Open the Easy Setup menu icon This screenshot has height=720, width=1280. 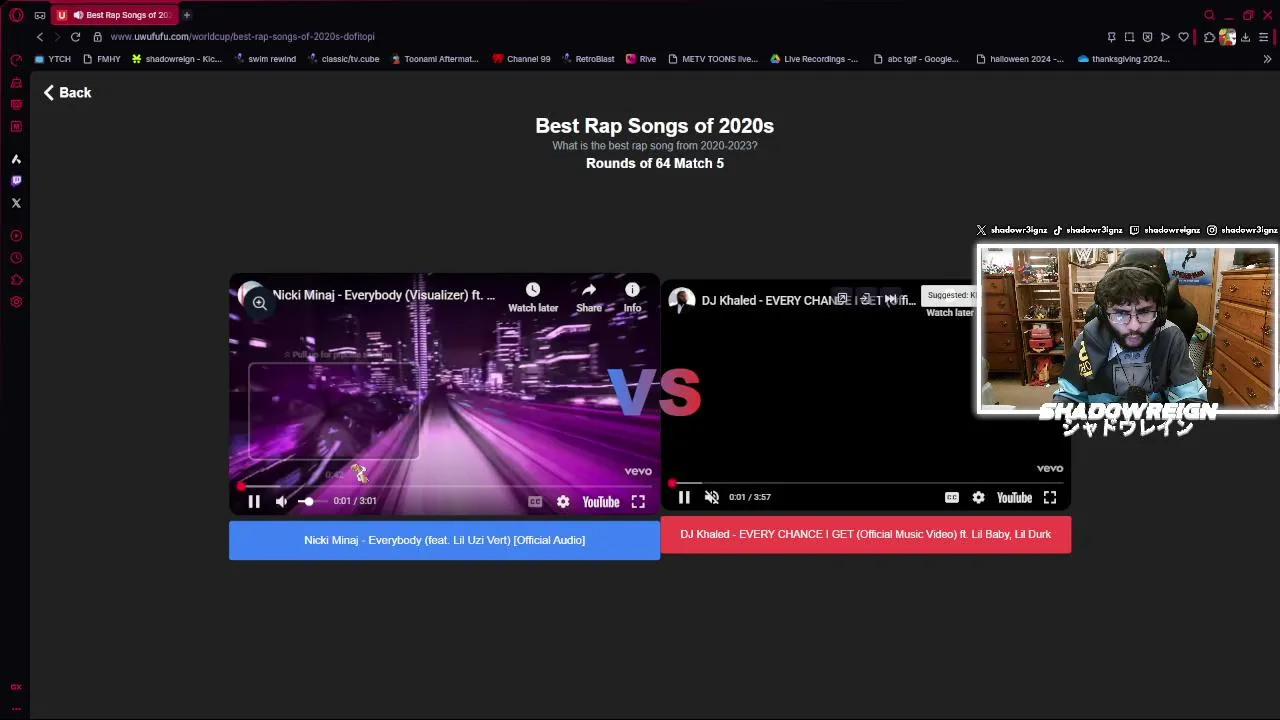pyautogui.click(x=1263, y=37)
